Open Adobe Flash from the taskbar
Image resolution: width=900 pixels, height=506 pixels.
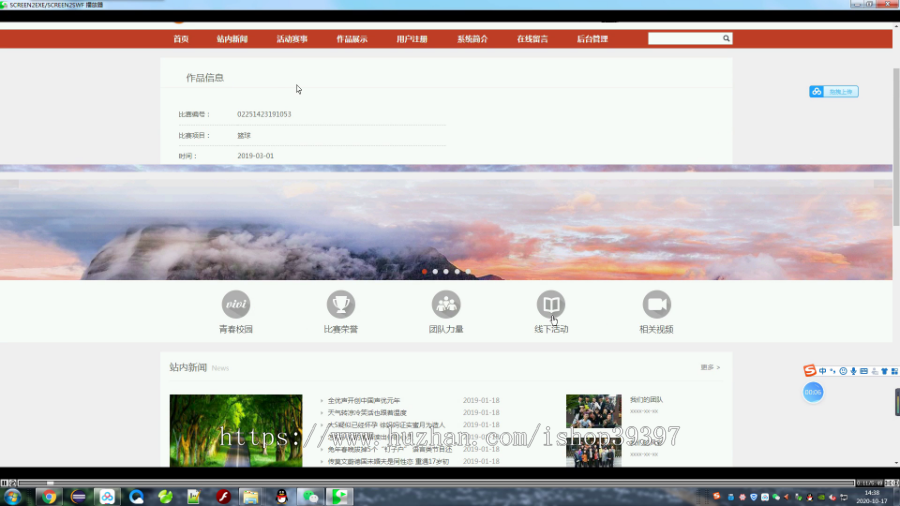pyautogui.click(x=223, y=496)
